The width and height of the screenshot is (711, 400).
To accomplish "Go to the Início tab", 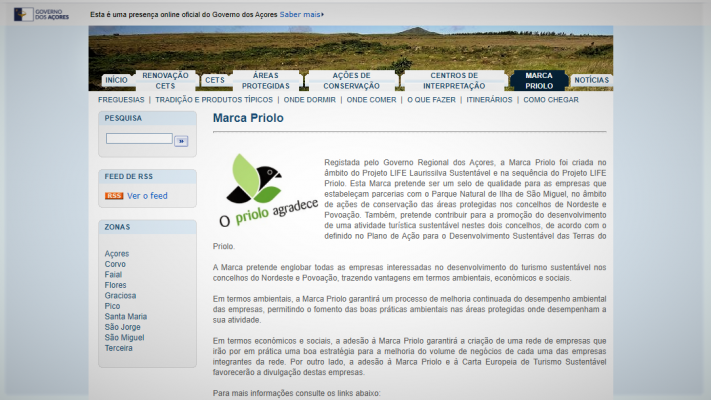I will point(116,80).
